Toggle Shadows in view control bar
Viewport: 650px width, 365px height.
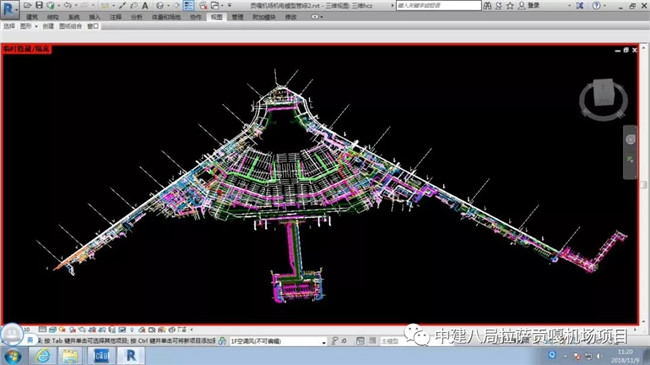pos(73,330)
